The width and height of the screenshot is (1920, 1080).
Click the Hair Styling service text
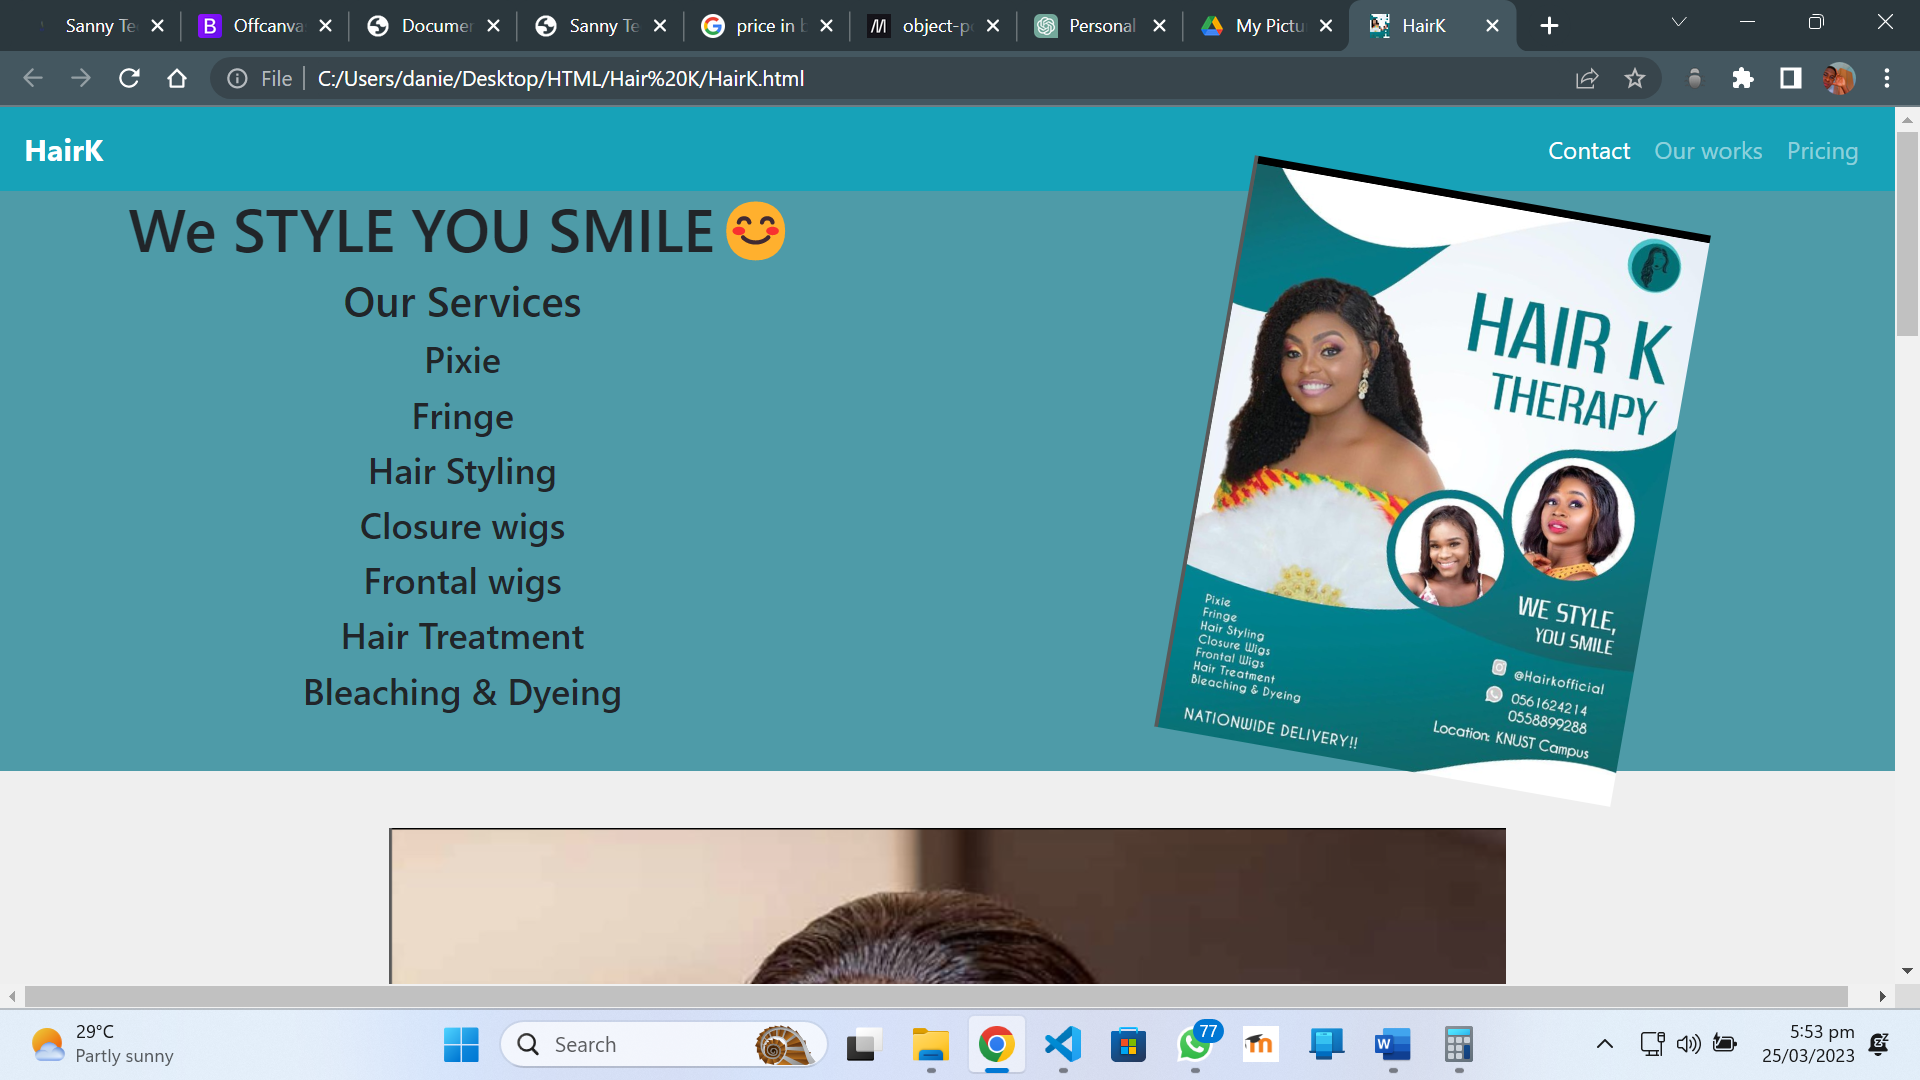pyautogui.click(x=462, y=472)
